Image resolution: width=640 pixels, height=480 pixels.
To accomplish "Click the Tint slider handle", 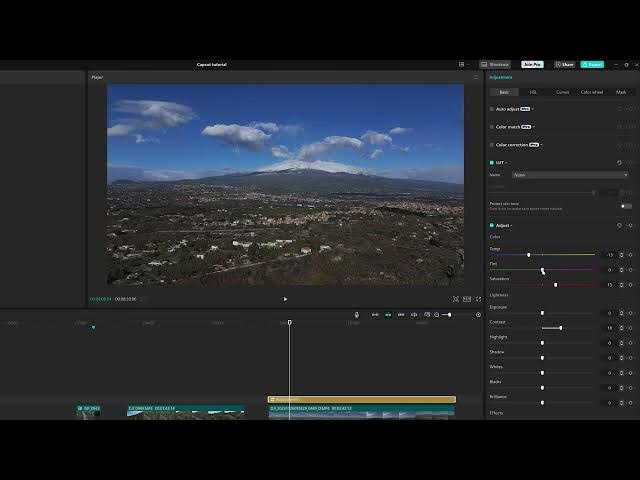I will (542, 270).
